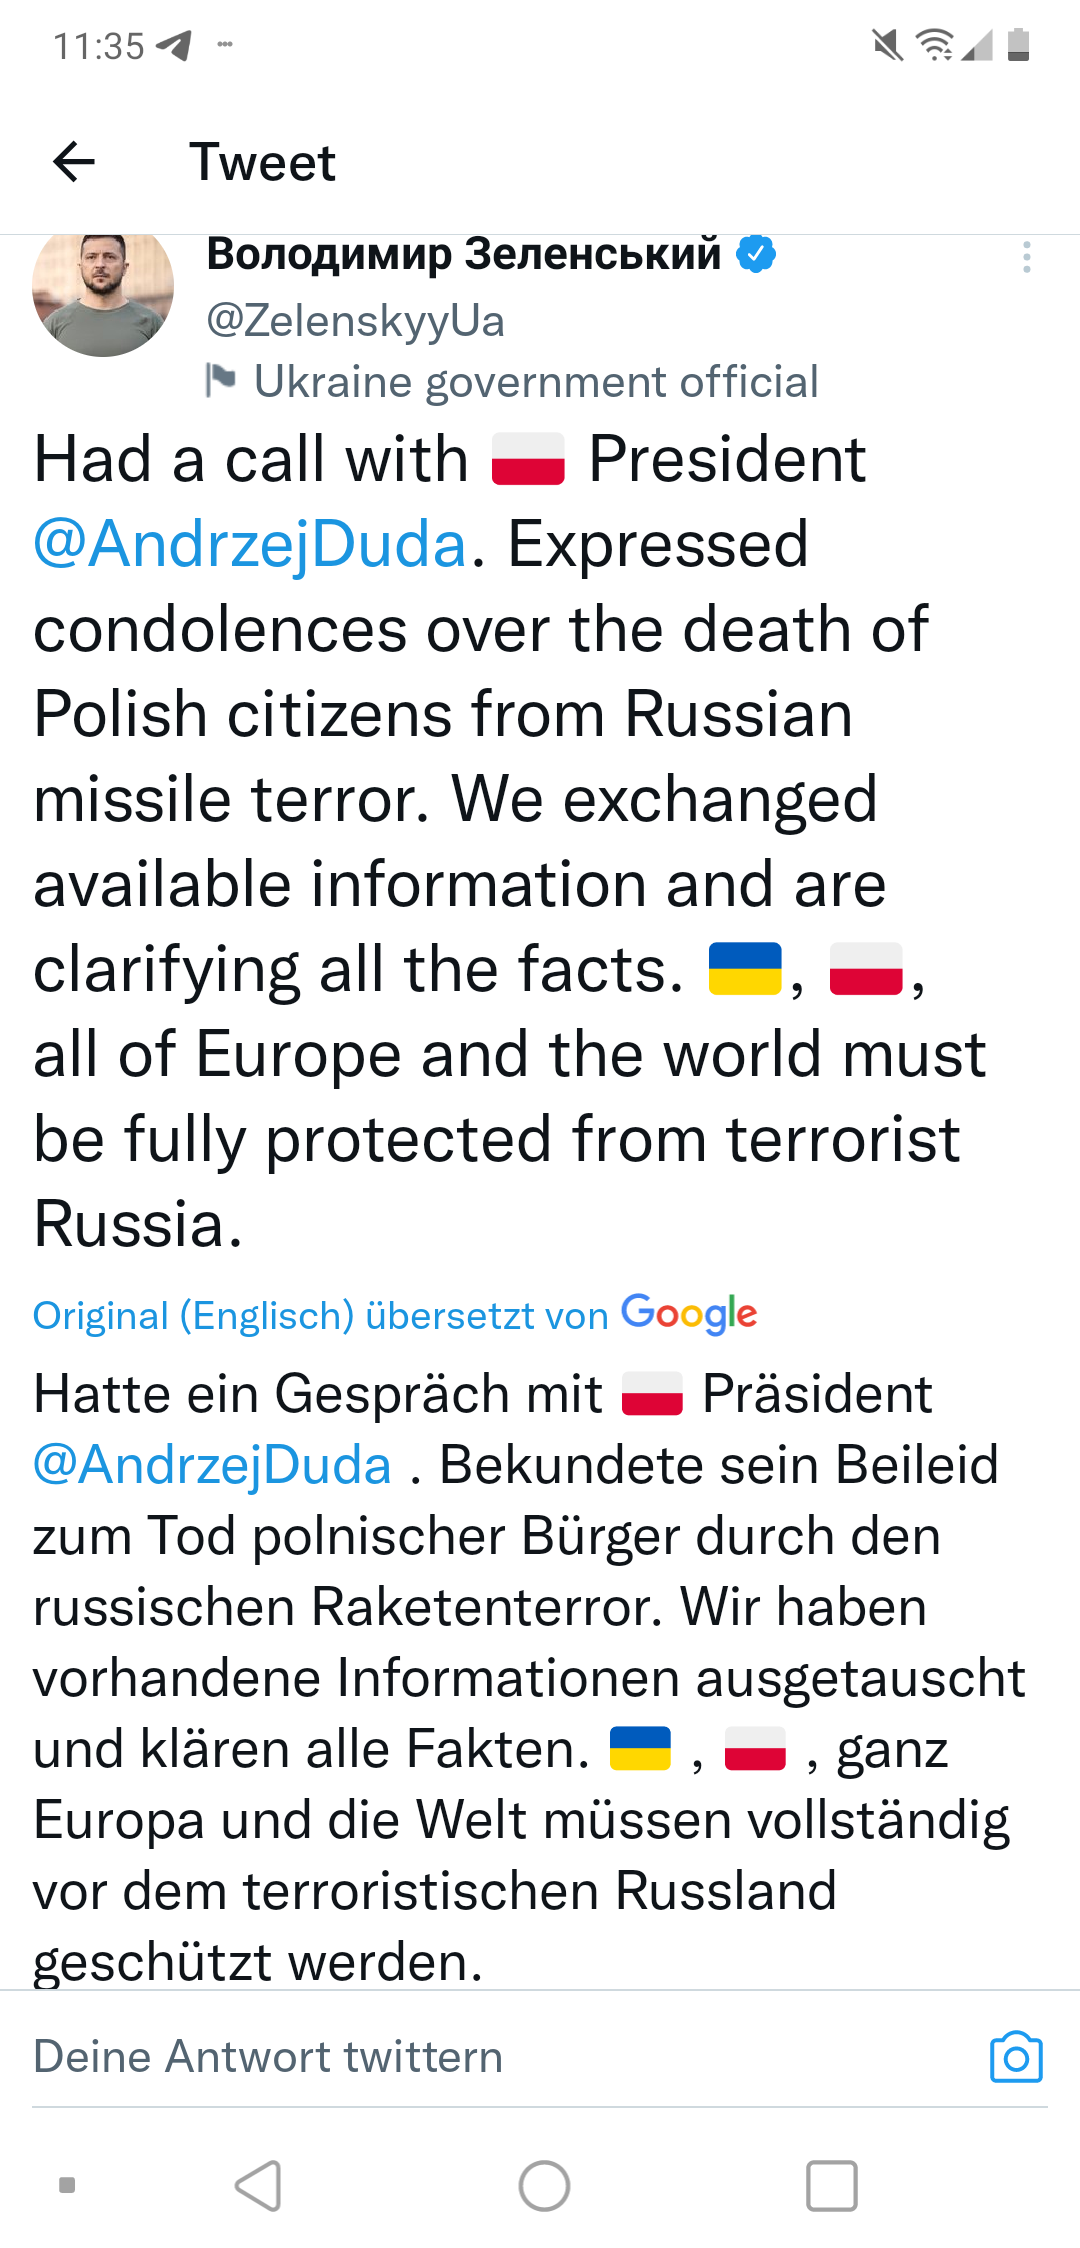This screenshot has height=2248, width=1080.
Task: Tap the camera icon in reply bar
Action: (x=1016, y=2057)
